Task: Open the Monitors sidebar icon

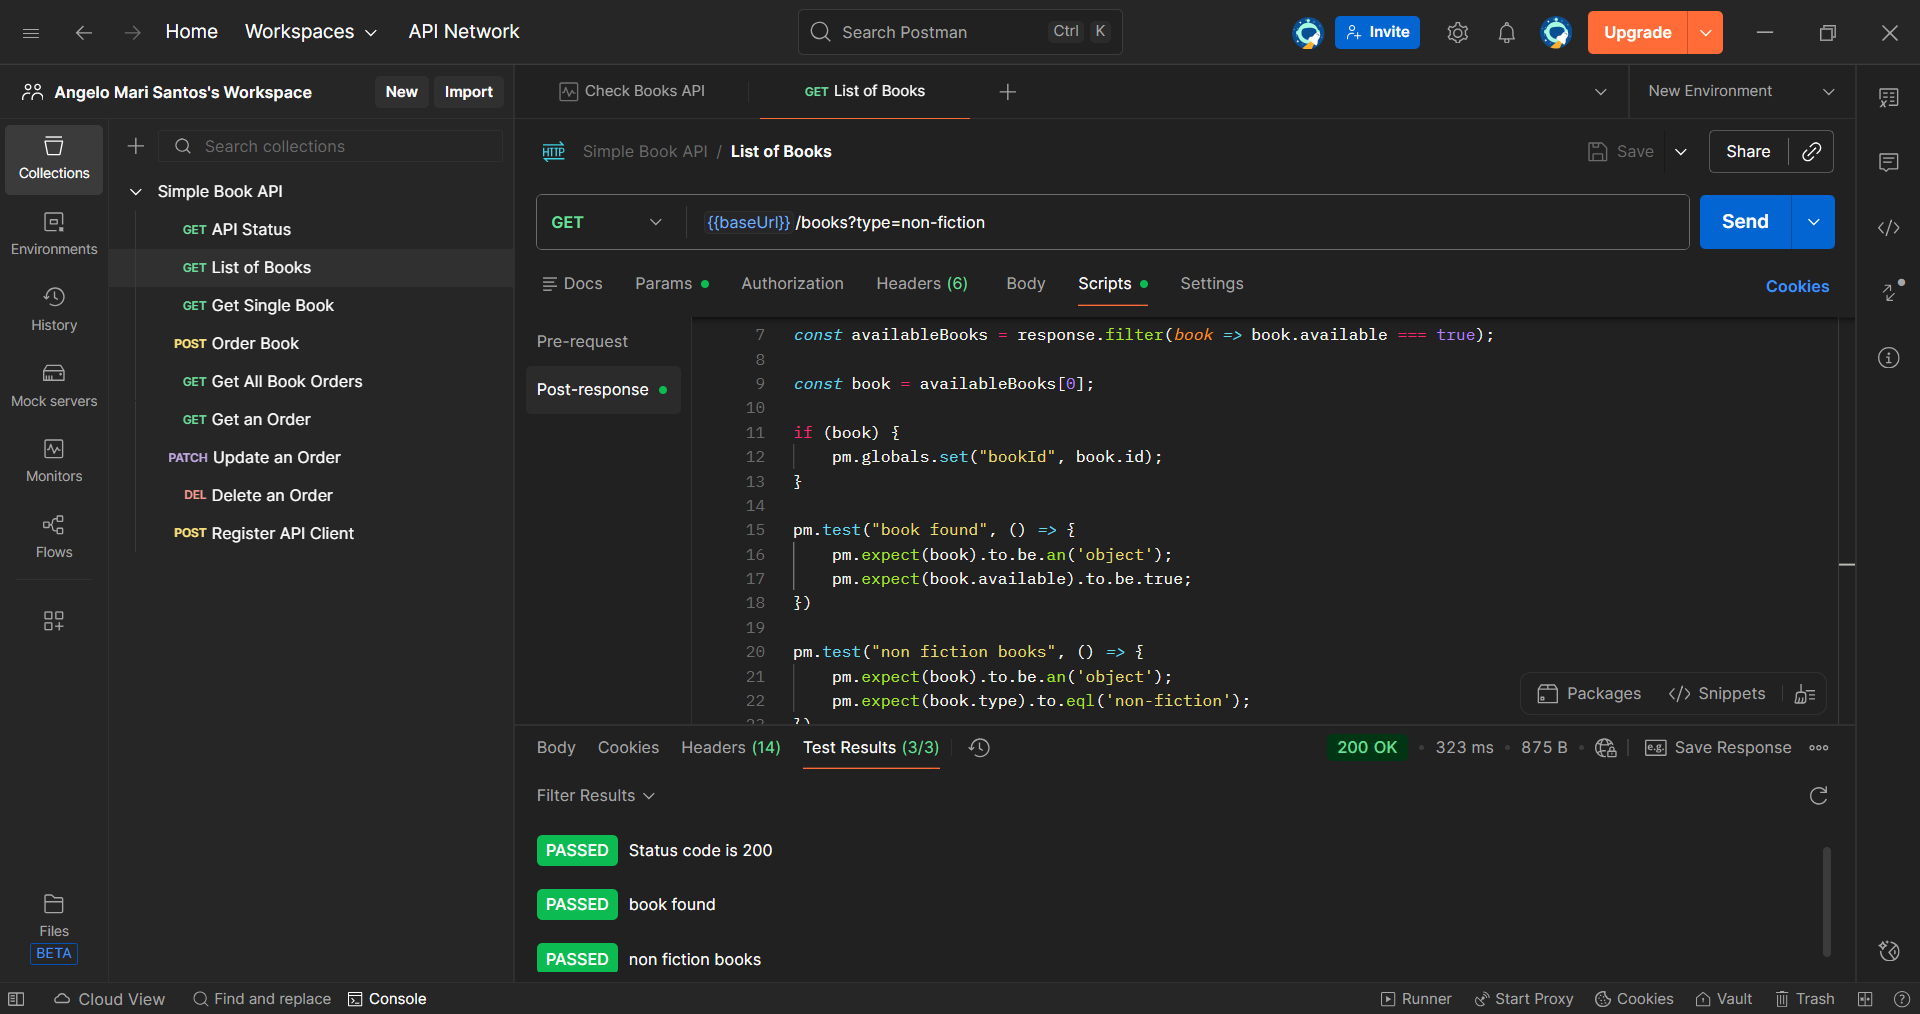Action: (54, 460)
